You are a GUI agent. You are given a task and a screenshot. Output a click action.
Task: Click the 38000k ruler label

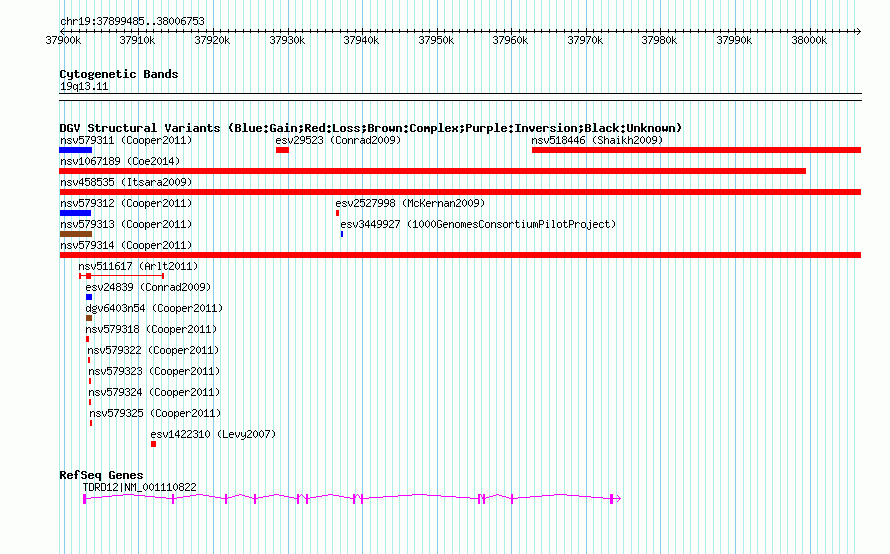809,40
